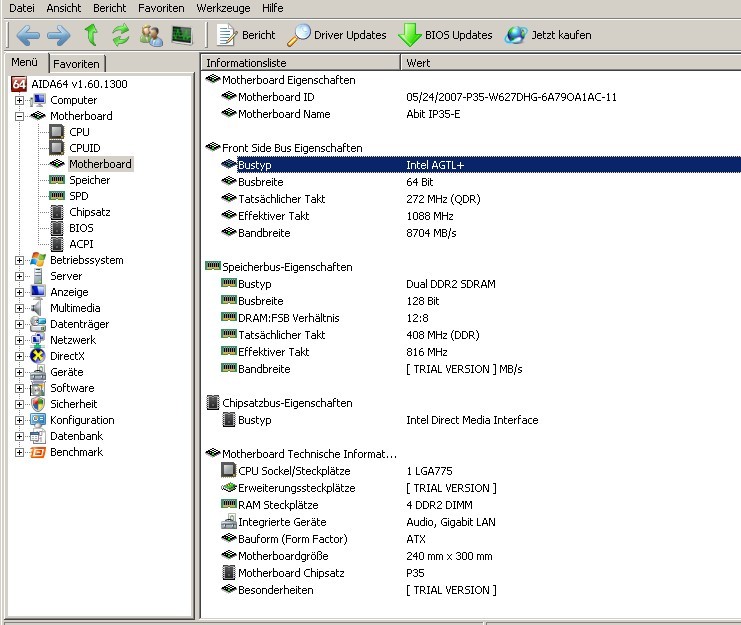Image resolution: width=741 pixels, height=625 pixels.
Task: Expand the Computer tree node
Action: (x=19, y=100)
